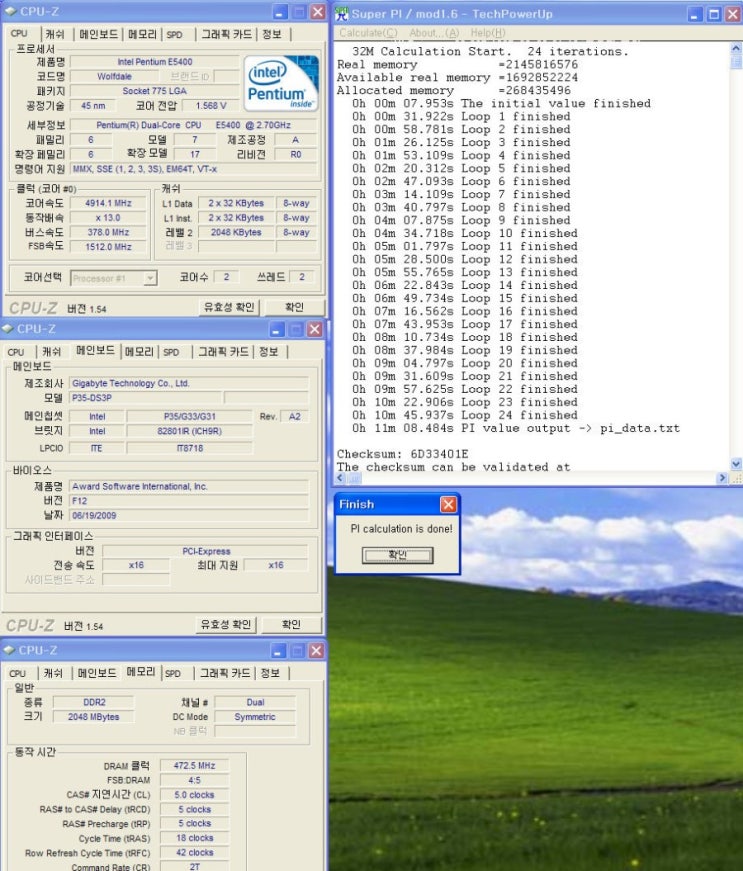Click 확인 button in top CPU-Z window
The width and height of the screenshot is (743, 871).
coord(294,307)
